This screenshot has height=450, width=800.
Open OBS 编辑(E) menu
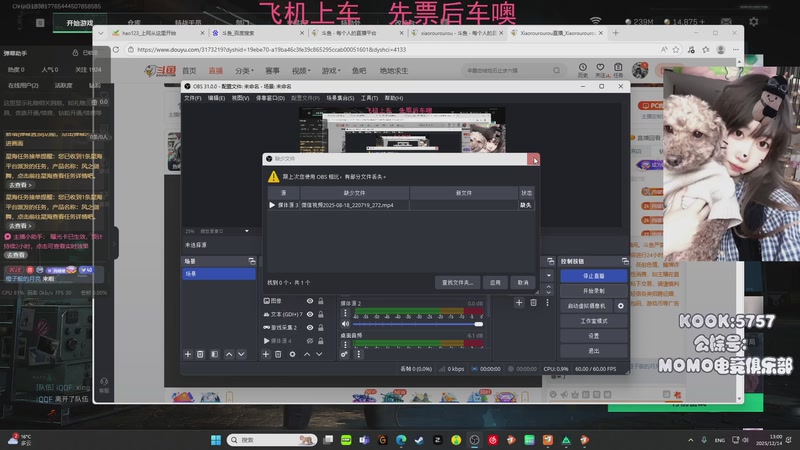pyautogui.click(x=216, y=98)
